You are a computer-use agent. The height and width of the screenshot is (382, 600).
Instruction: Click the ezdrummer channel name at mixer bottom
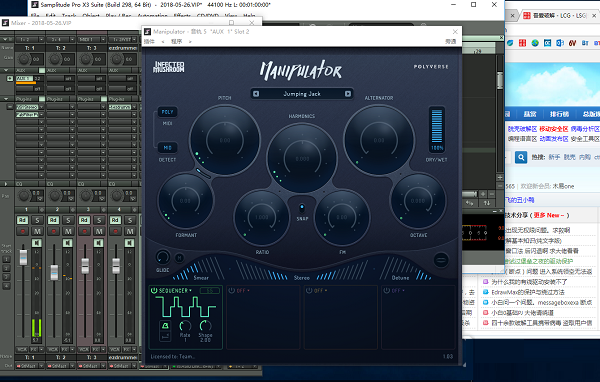[123, 357]
